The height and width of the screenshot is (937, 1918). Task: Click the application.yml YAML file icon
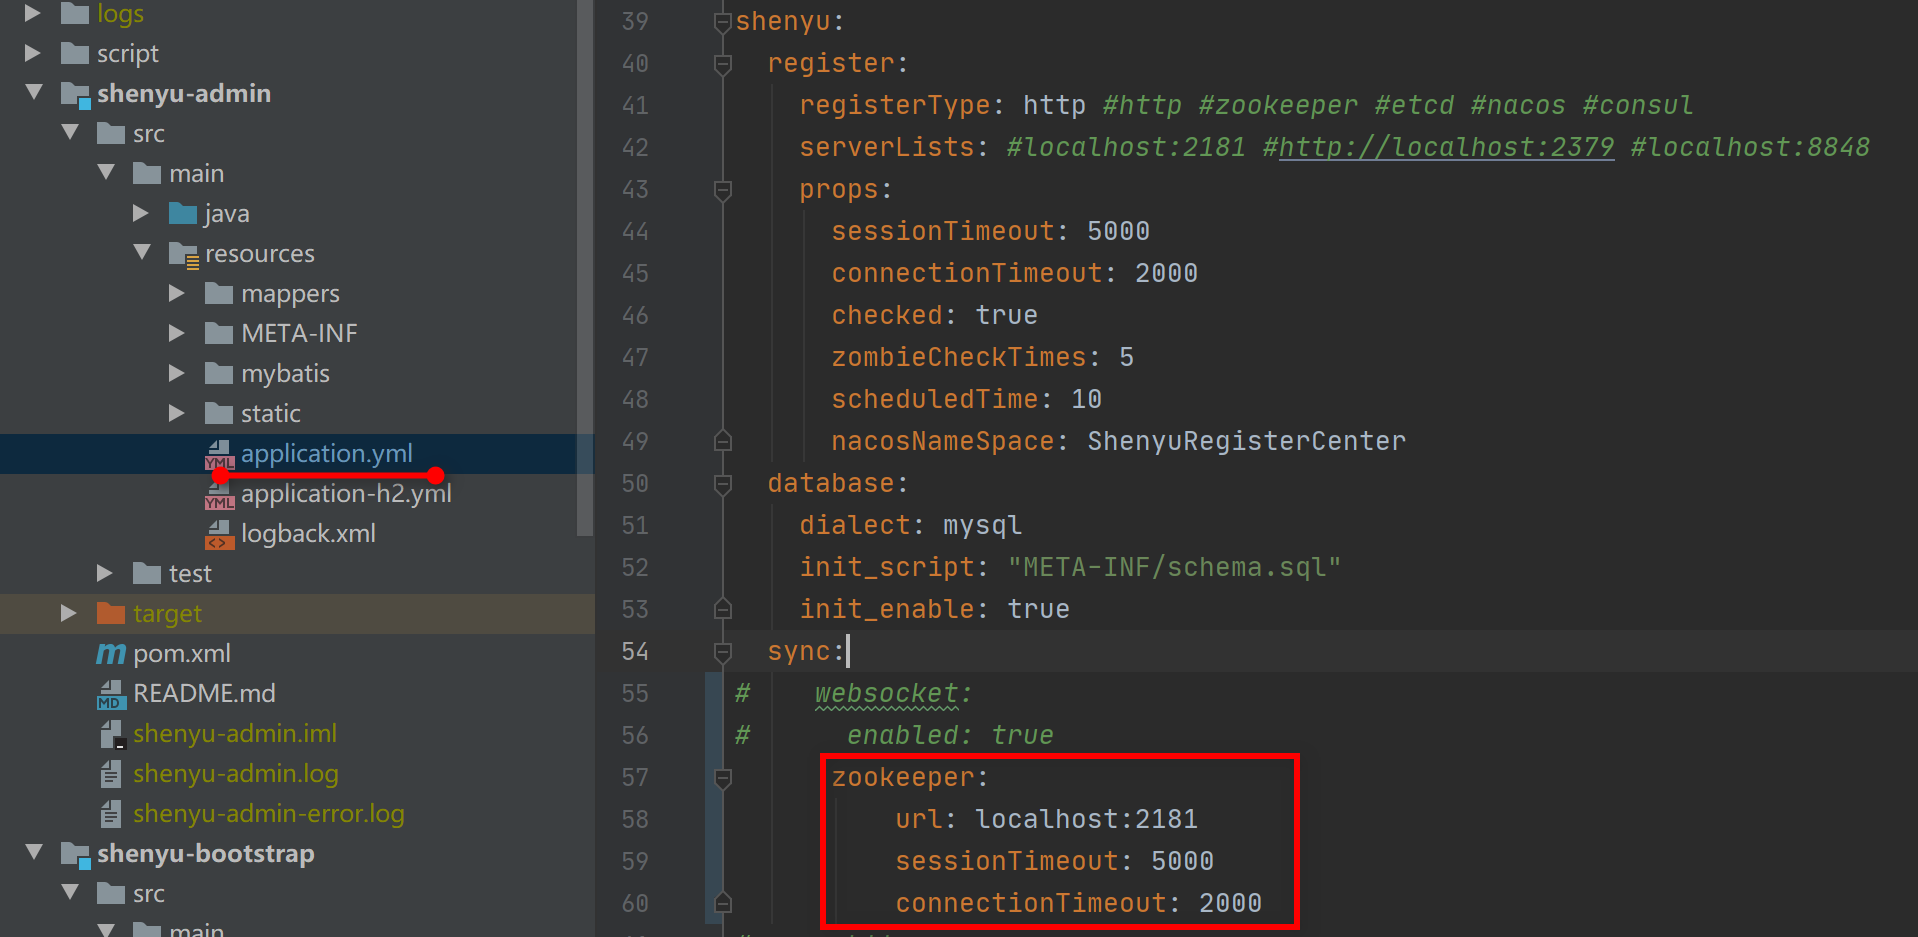pyautogui.click(x=219, y=455)
